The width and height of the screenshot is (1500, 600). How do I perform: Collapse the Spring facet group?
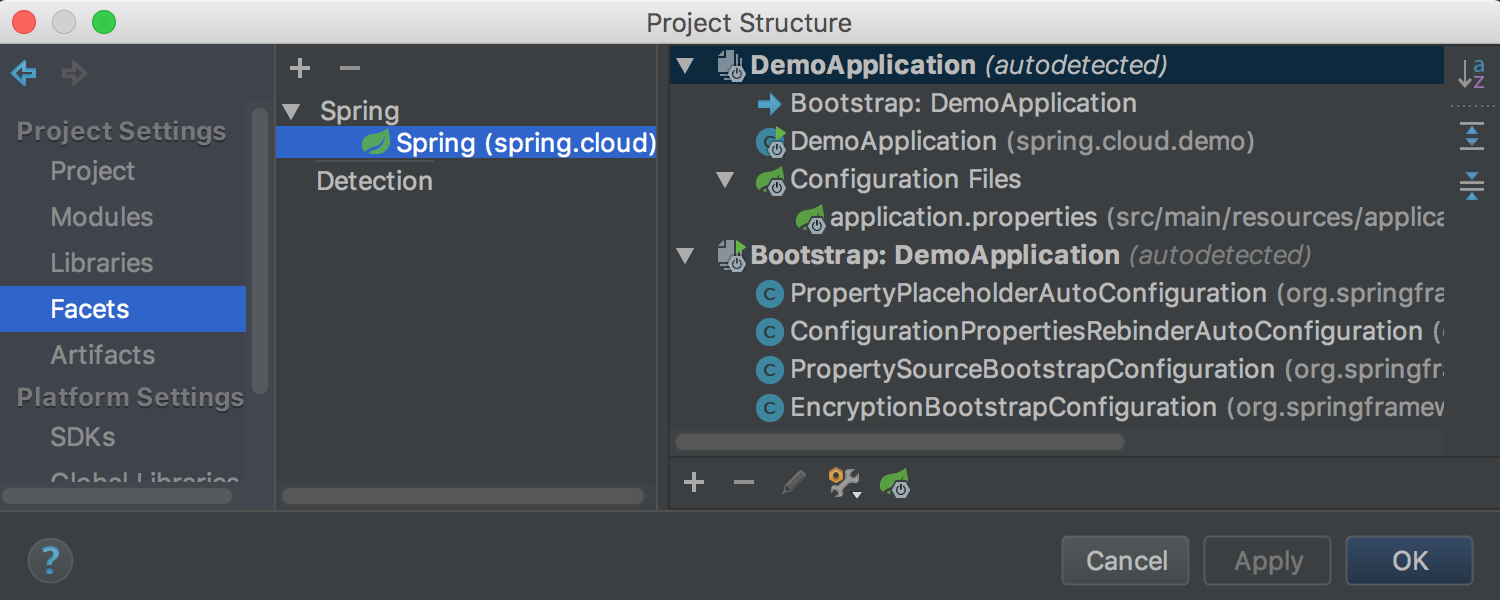[291, 111]
